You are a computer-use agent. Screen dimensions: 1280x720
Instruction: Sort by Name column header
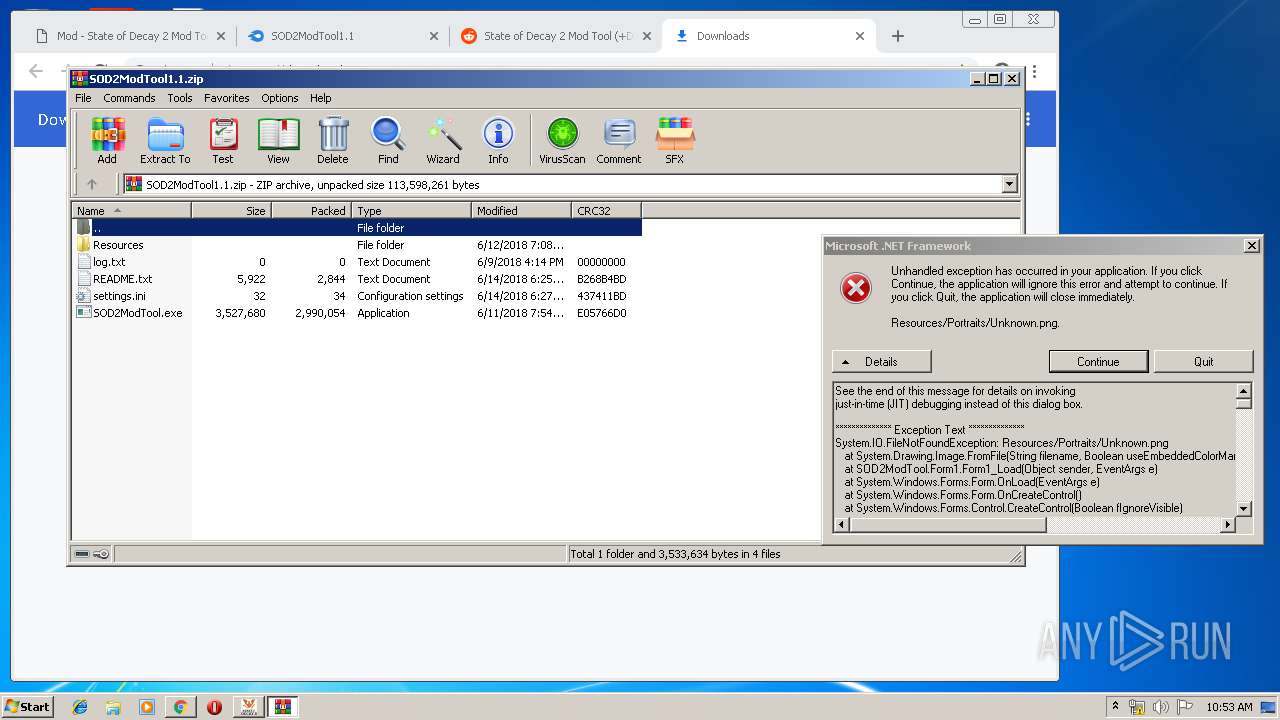pos(131,210)
